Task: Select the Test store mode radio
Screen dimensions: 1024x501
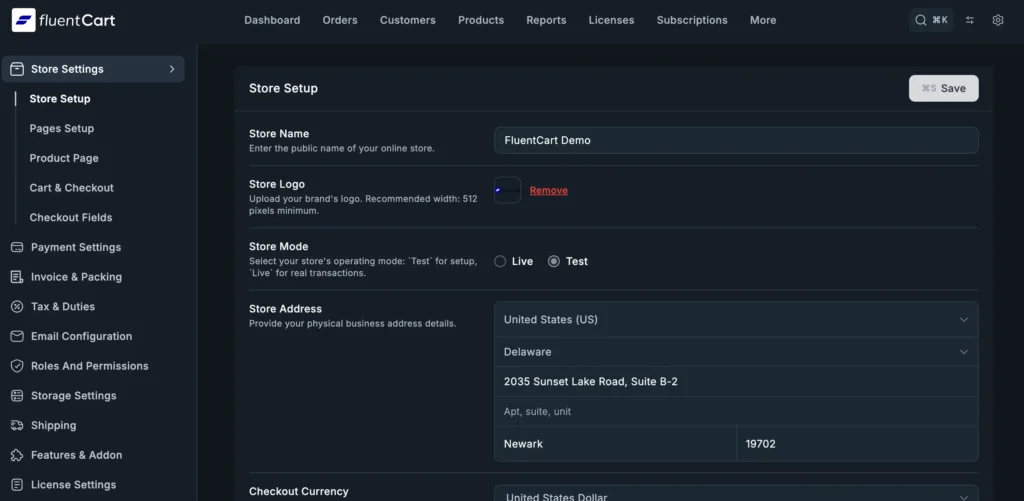Action: (x=554, y=261)
